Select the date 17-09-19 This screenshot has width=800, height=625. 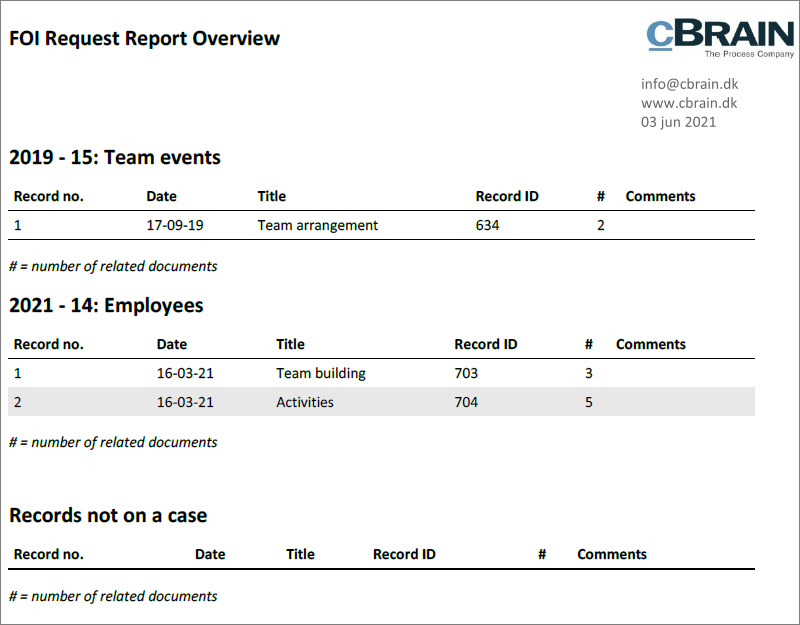174,225
